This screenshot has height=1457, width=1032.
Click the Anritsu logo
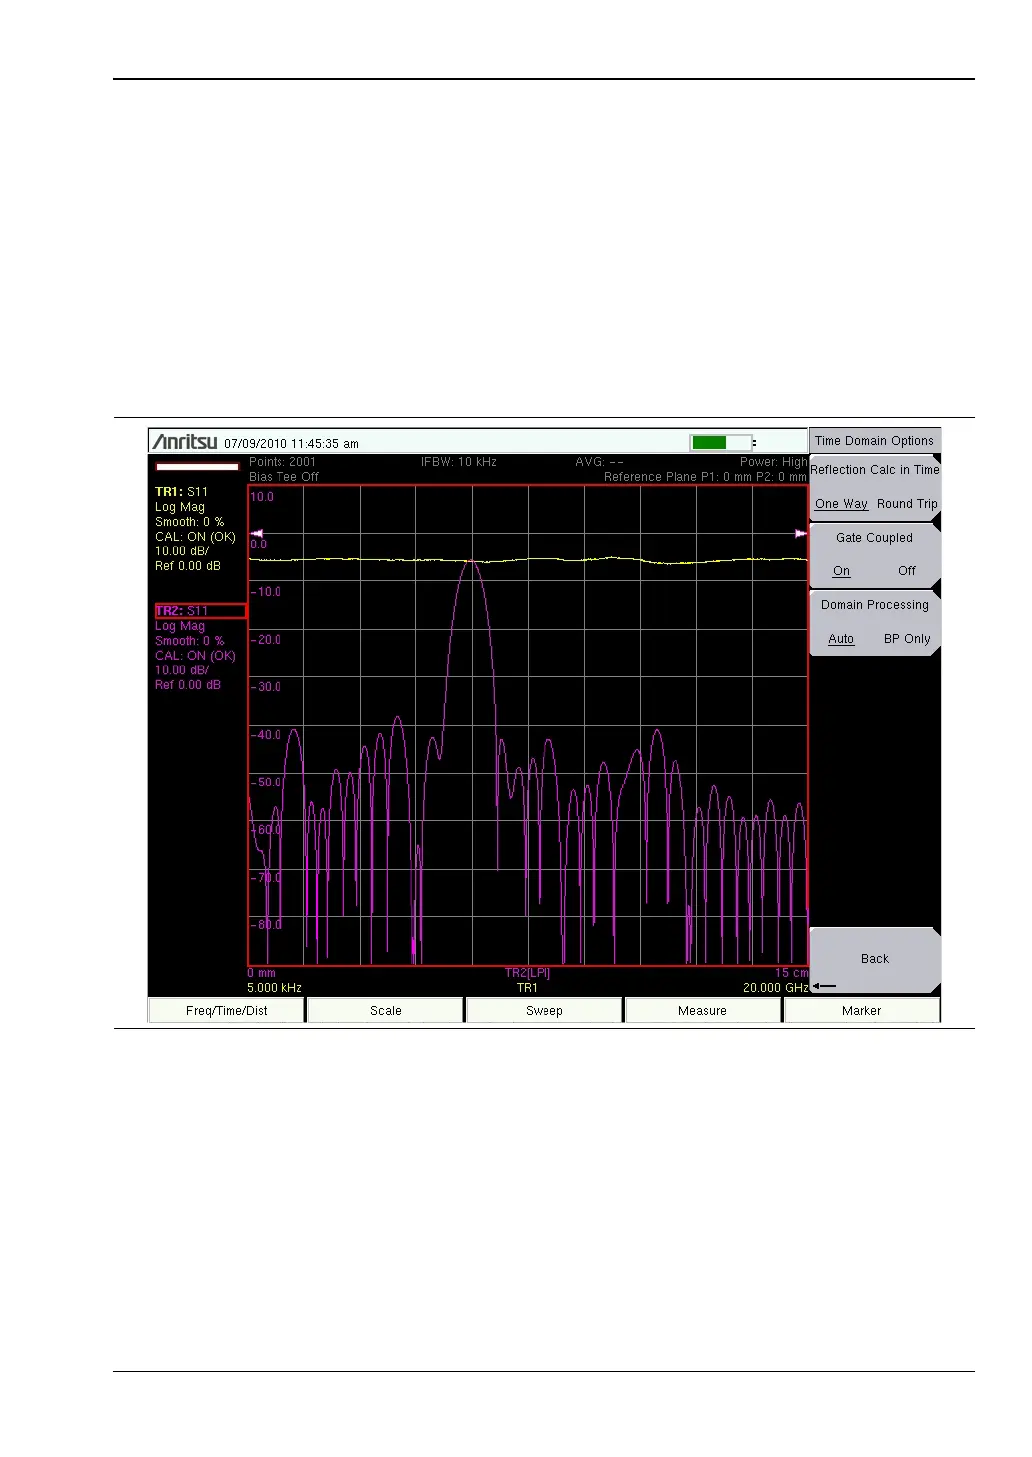[185, 442]
